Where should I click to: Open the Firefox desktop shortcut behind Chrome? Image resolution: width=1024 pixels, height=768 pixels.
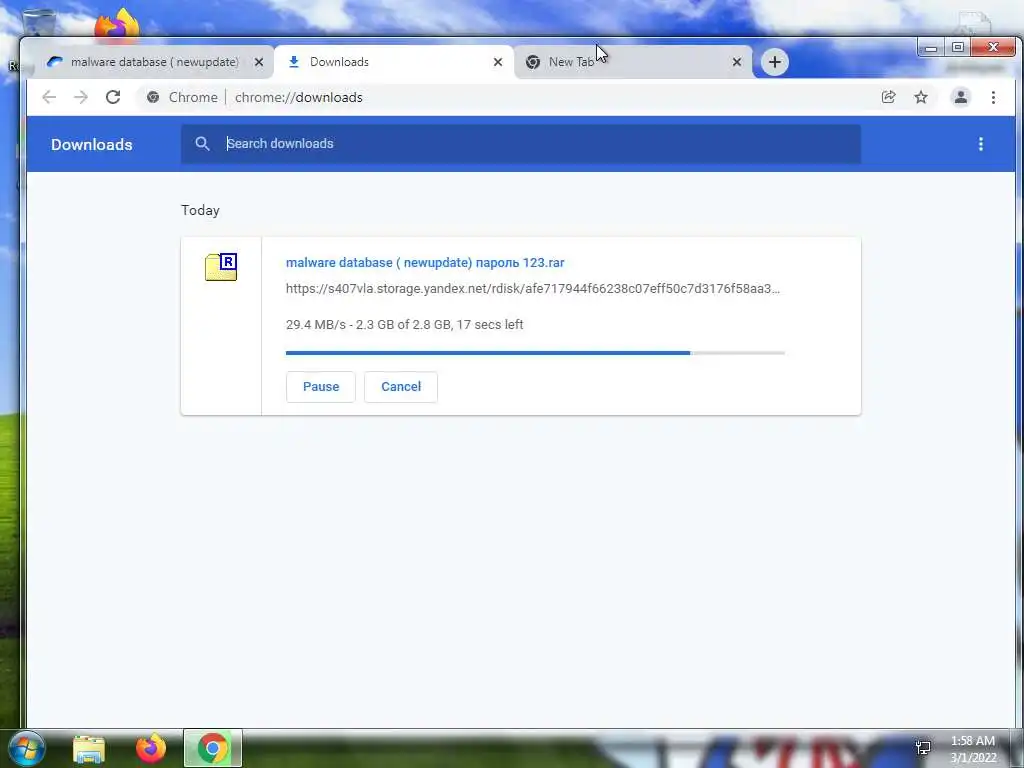pyautogui.click(x=117, y=25)
